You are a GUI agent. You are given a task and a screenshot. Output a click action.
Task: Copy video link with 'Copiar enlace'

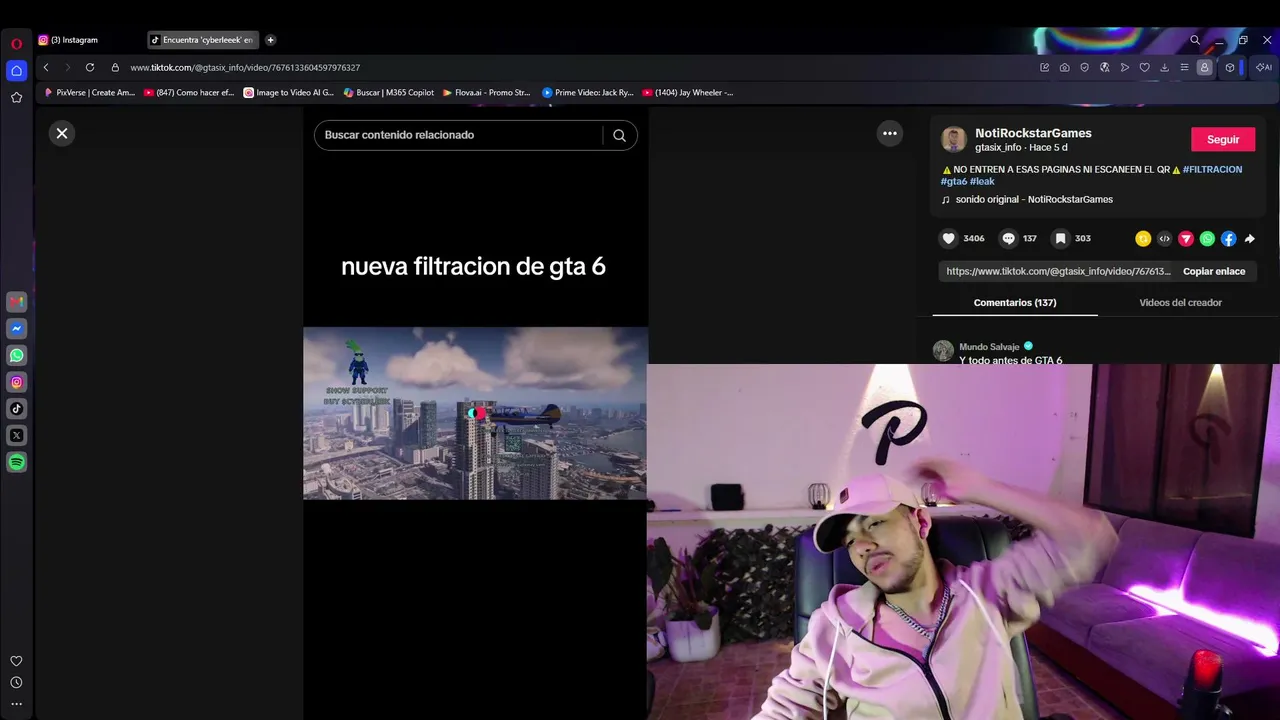[1214, 271]
